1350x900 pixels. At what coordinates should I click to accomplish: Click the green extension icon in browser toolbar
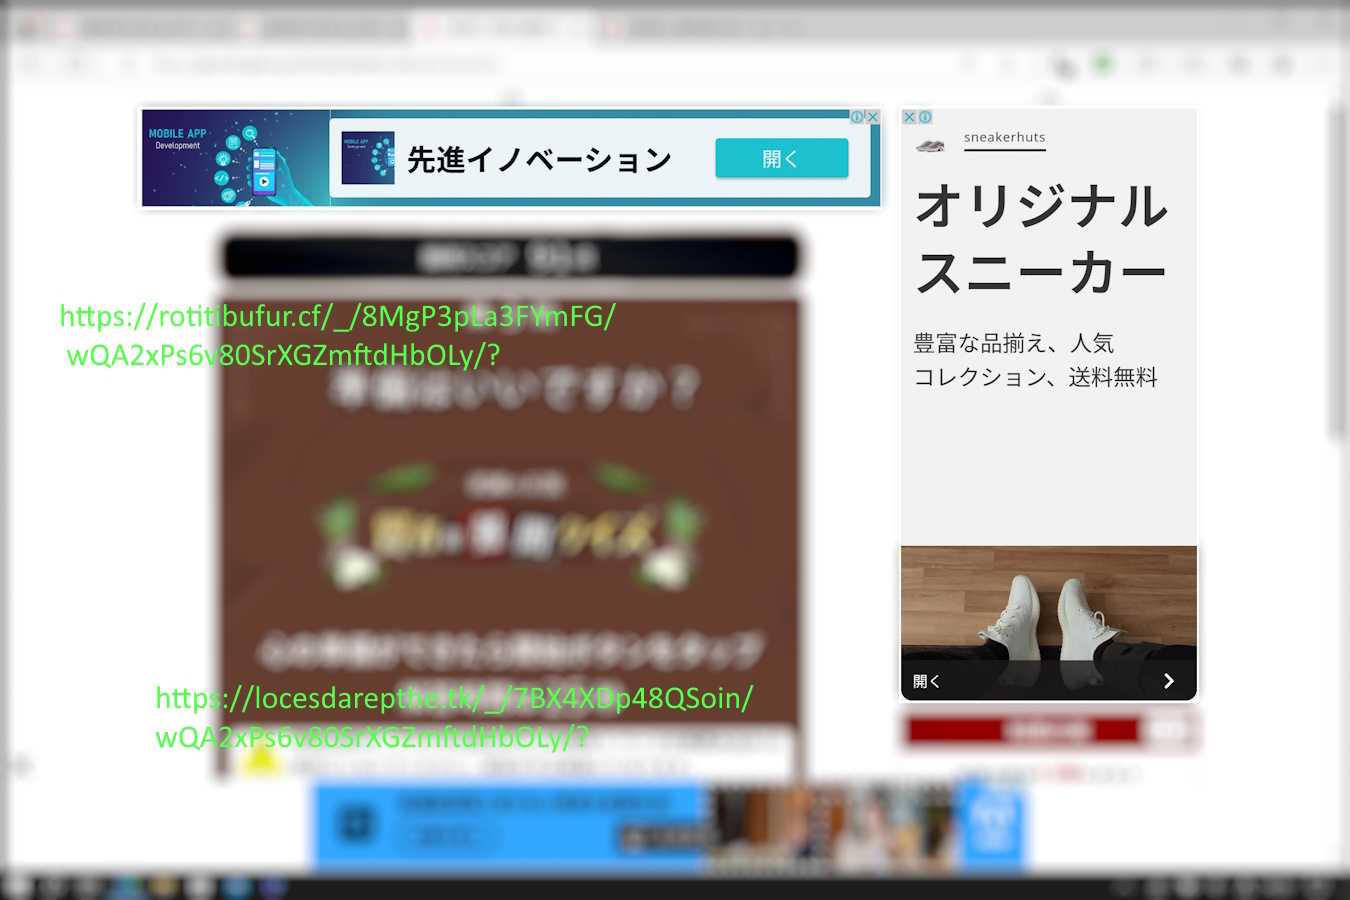[1103, 65]
